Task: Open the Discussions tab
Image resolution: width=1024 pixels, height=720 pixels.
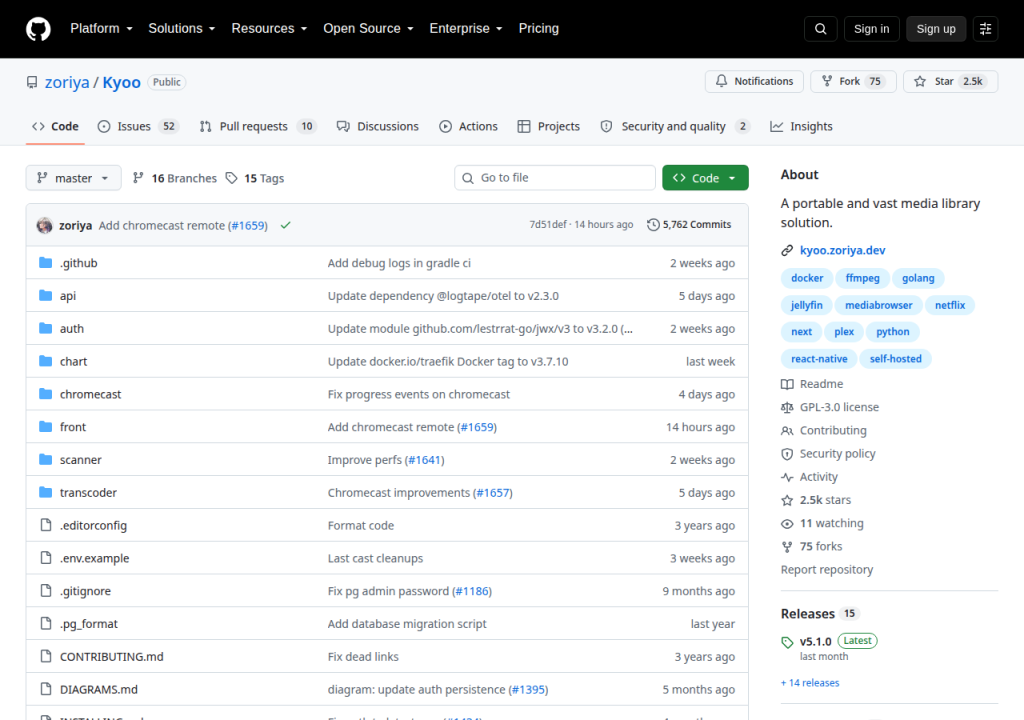Action: (x=377, y=127)
